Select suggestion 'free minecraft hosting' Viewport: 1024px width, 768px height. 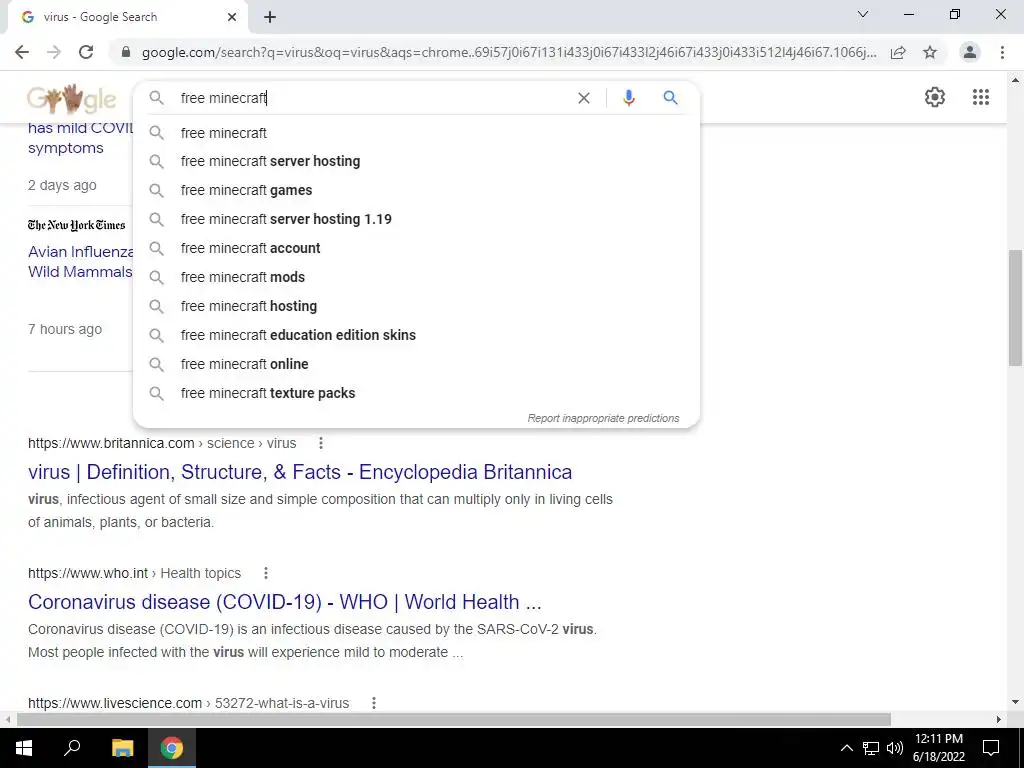(416, 306)
